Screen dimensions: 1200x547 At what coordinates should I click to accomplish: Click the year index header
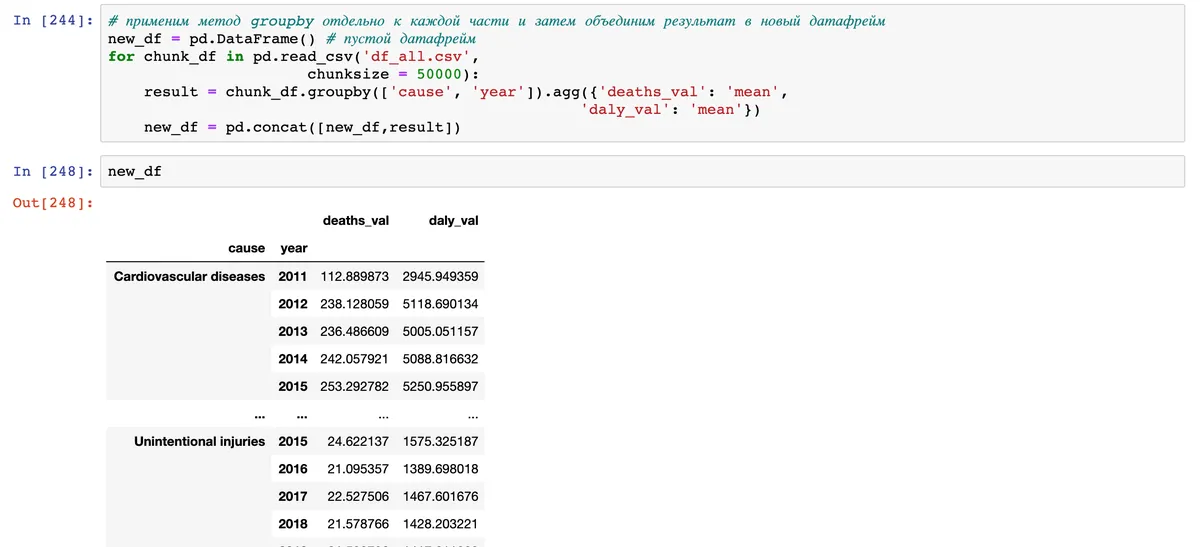pyautogui.click(x=293, y=248)
